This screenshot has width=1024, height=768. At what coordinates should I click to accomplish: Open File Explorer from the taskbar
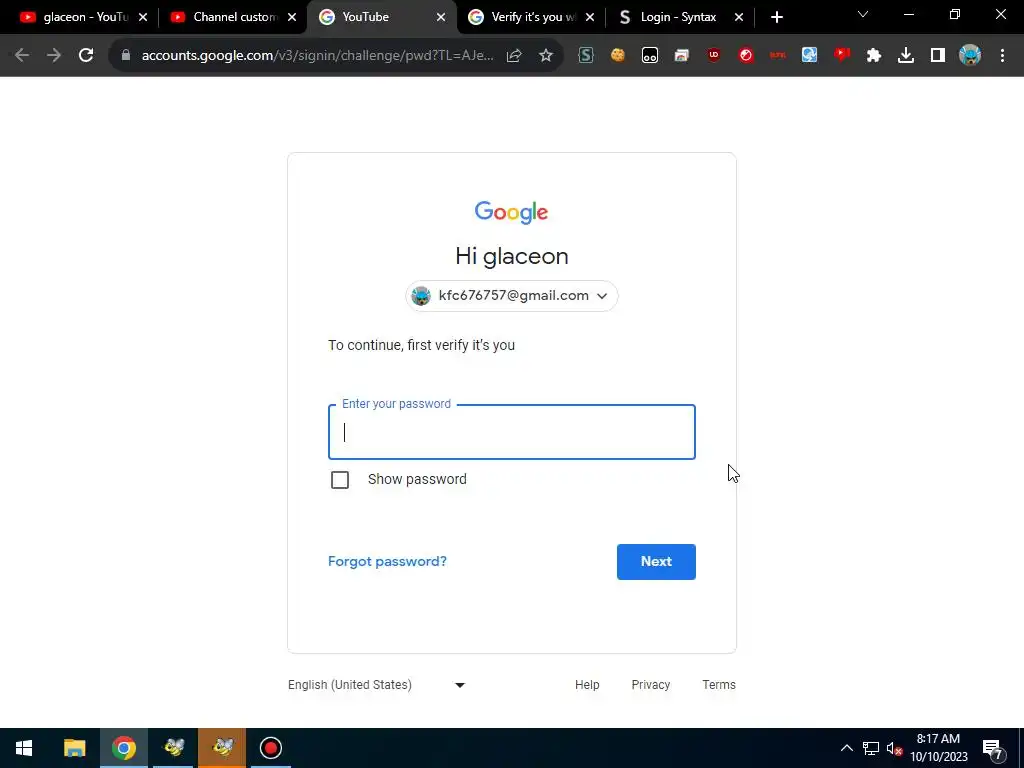pos(74,748)
